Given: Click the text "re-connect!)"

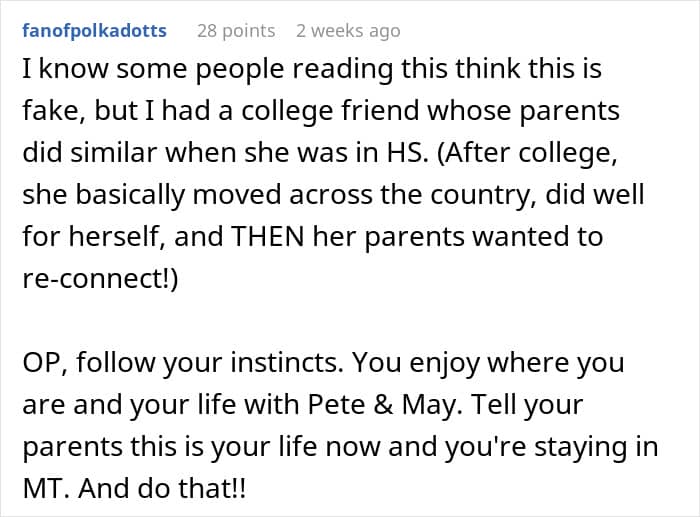Looking at the screenshot, I should click(x=98, y=279).
